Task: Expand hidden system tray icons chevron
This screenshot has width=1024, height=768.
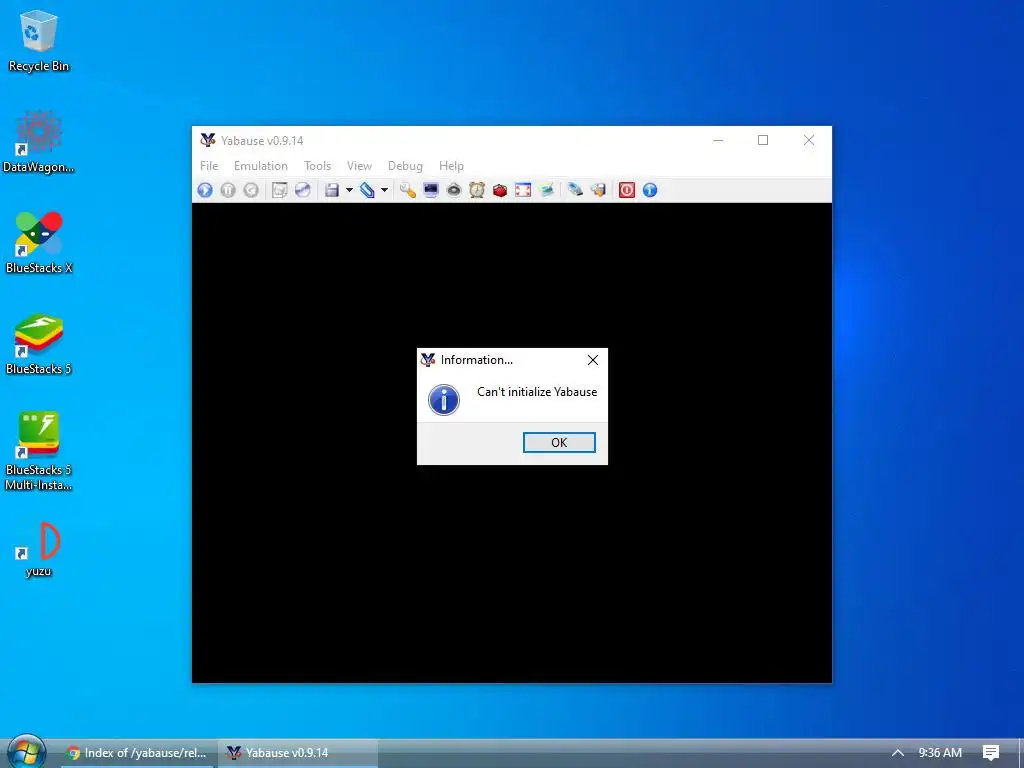Action: coord(898,753)
